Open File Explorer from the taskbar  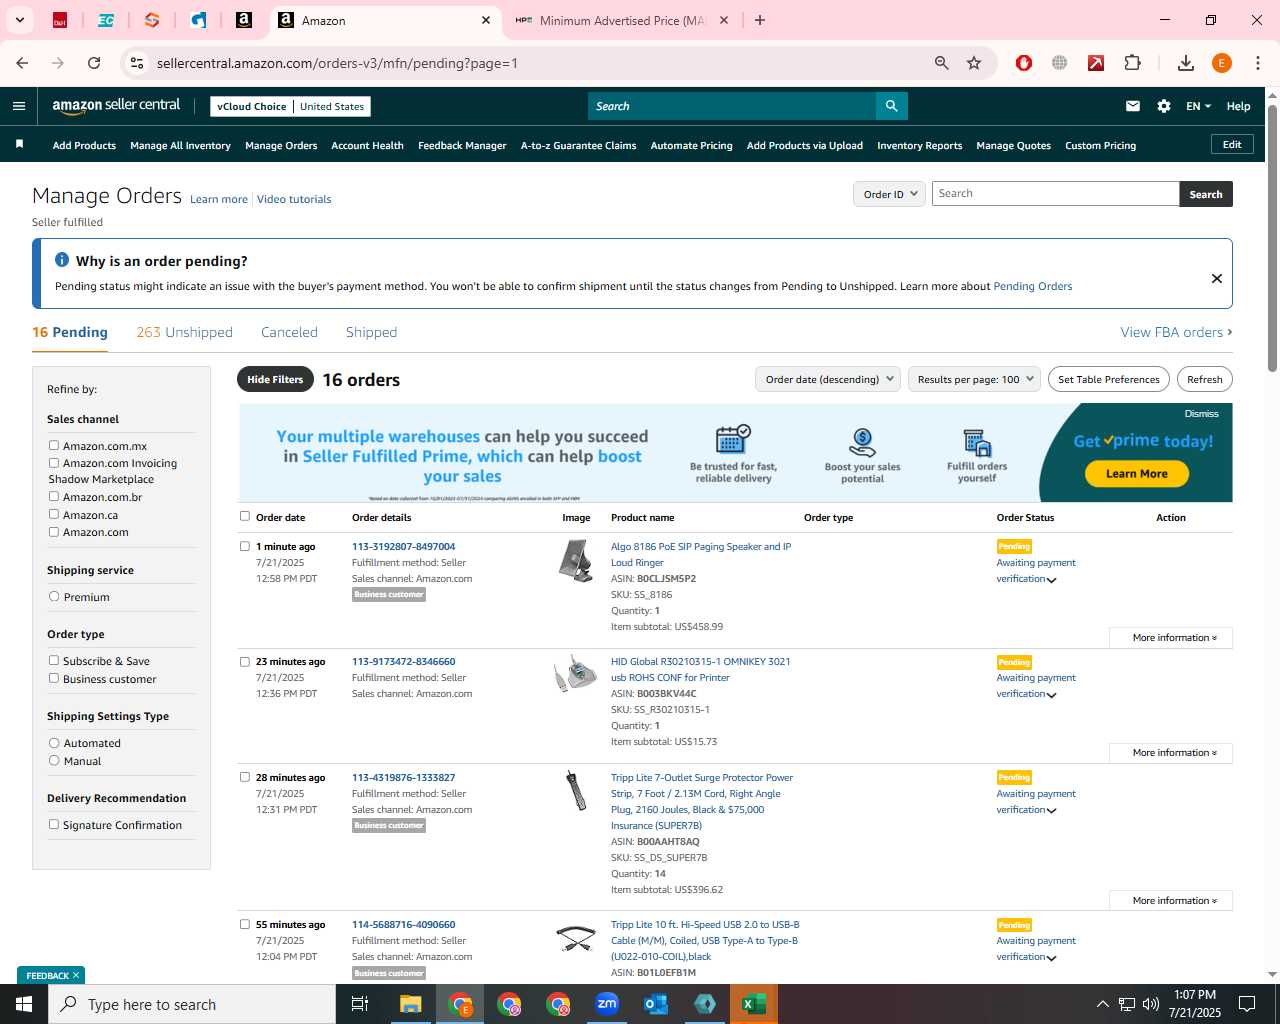click(x=410, y=1004)
